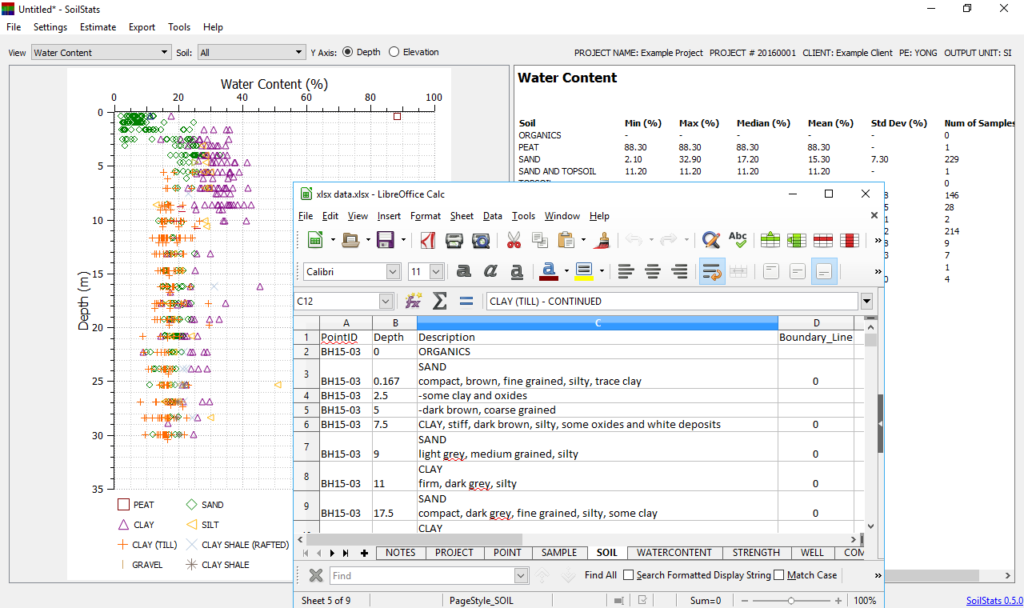Click the Find All button
1024x608 pixels.
600,575
